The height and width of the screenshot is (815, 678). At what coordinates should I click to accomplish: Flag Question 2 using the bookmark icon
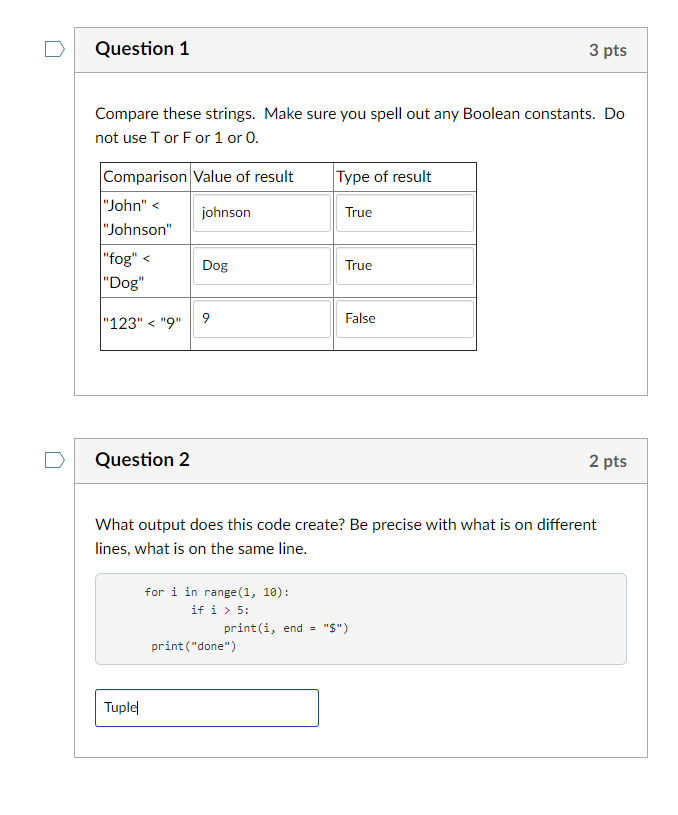click(x=54, y=459)
